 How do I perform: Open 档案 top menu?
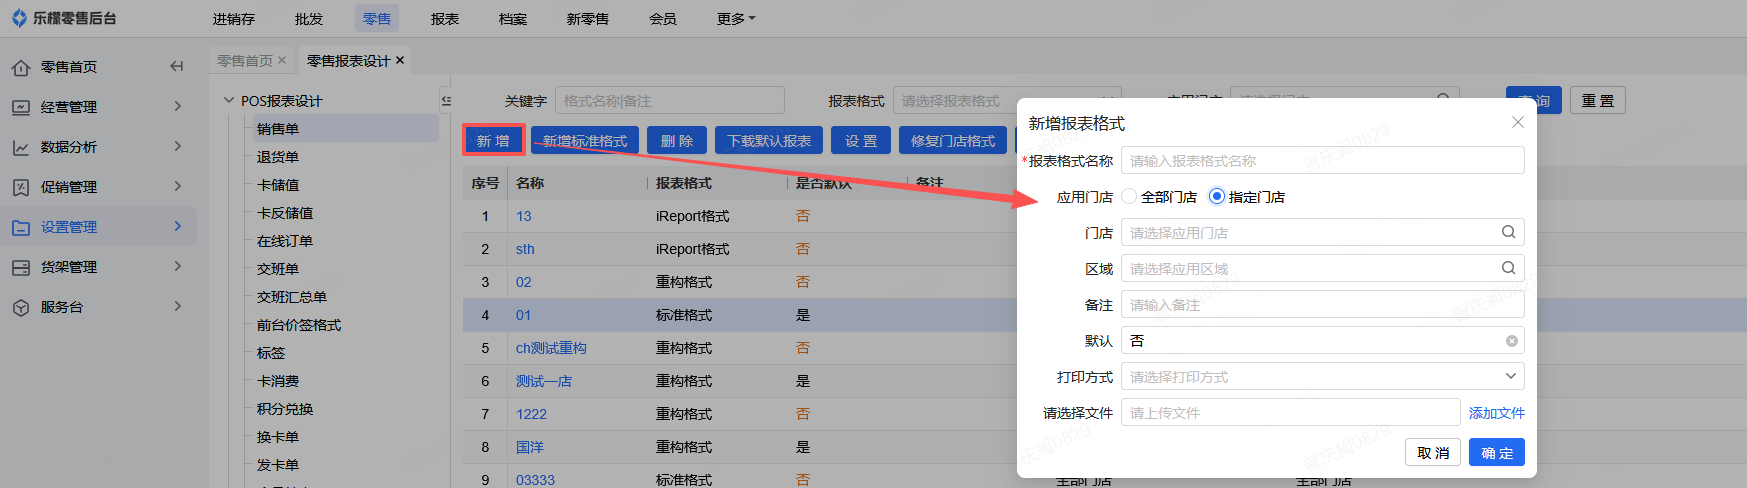pyautogui.click(x=513, y=18)
